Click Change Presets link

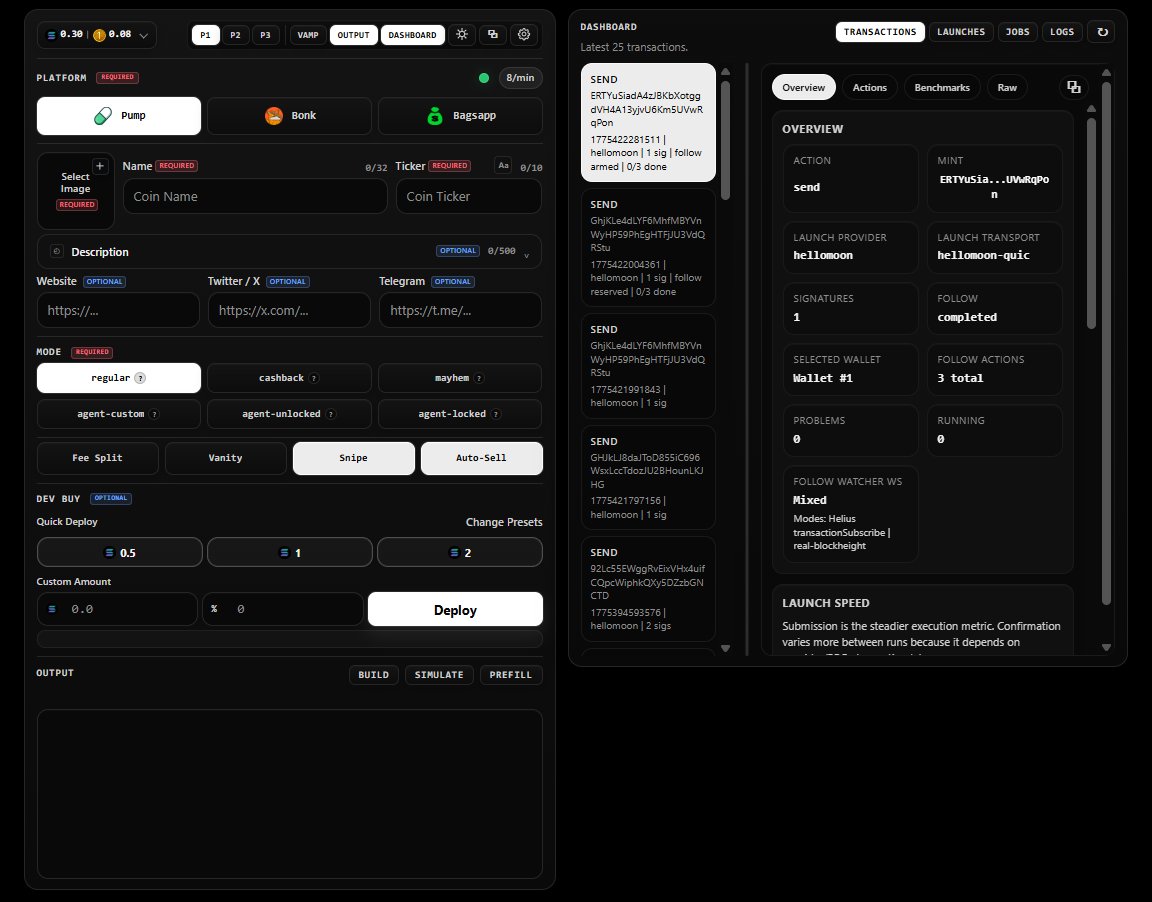pos(504,522)
